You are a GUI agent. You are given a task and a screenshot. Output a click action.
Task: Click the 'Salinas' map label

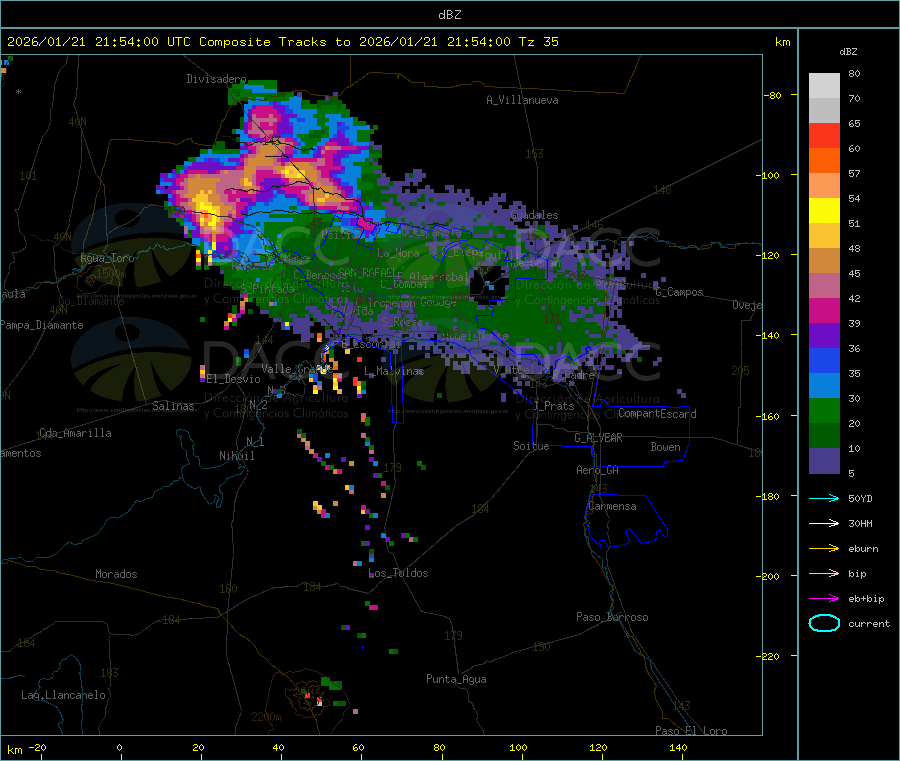coord(173,406)
